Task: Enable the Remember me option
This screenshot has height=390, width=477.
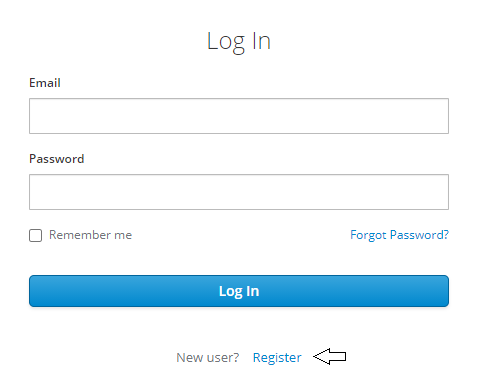Action: (x=35, y=235)
